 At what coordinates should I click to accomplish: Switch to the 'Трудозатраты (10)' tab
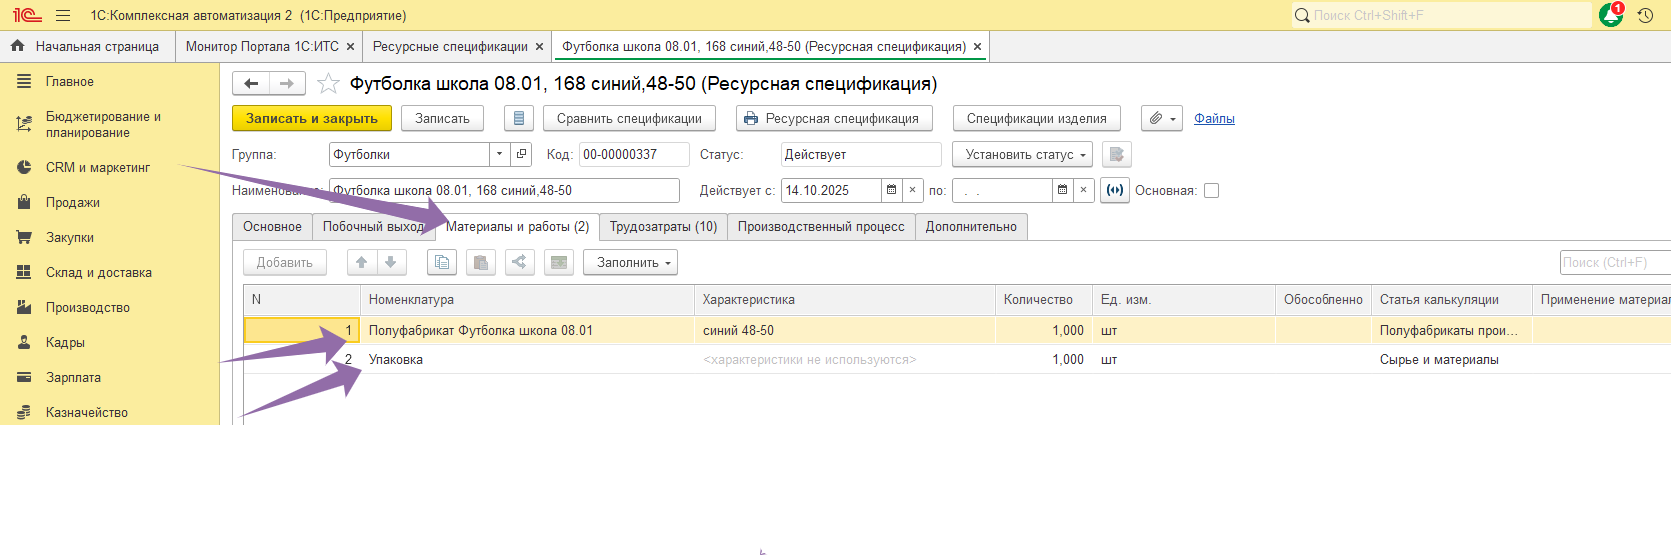point(663,227)
